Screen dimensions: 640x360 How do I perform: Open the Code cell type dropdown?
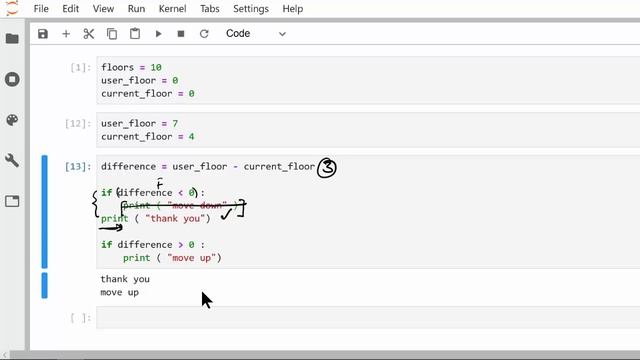(256, 33)
